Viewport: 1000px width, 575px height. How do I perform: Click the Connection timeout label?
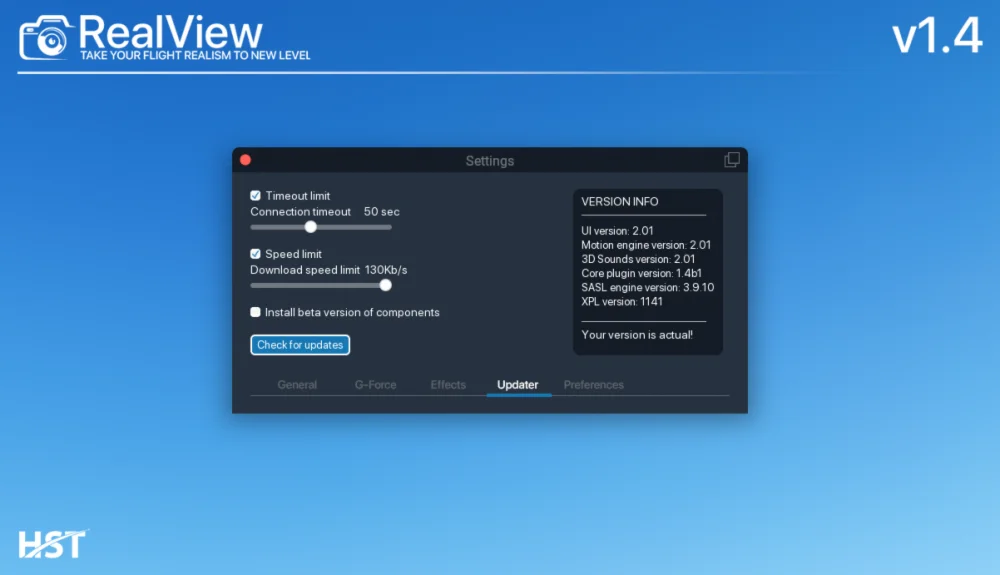pyautogui.click(x=300, y=212)
